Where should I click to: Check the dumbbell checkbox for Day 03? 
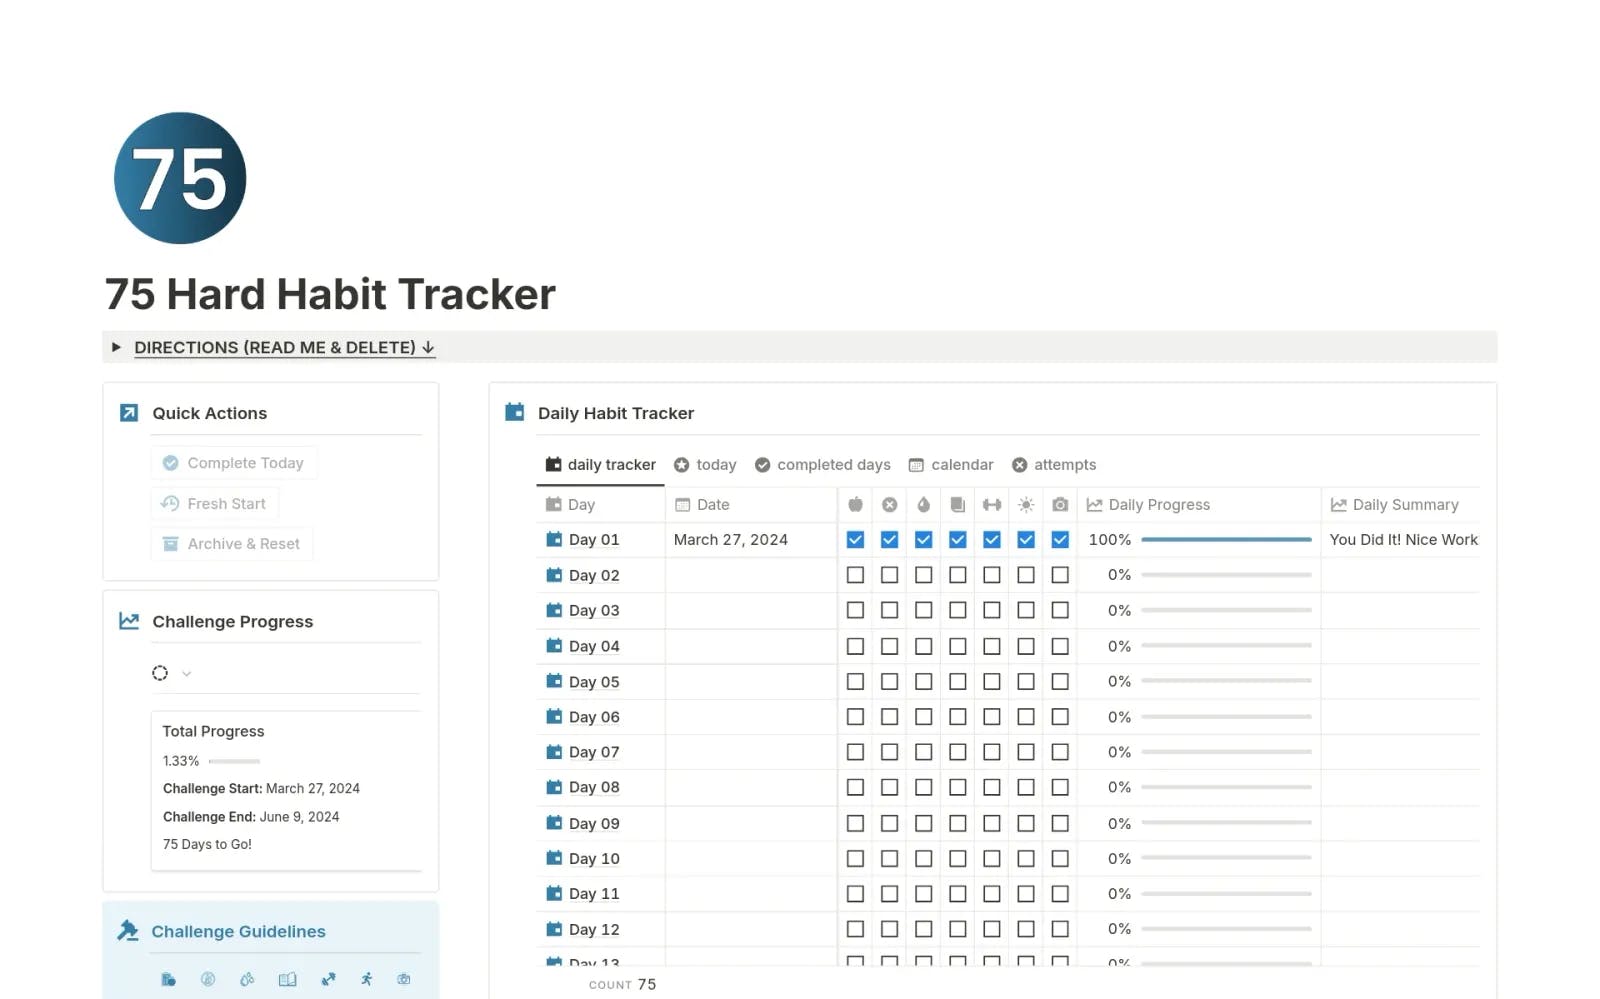(992, 610)
